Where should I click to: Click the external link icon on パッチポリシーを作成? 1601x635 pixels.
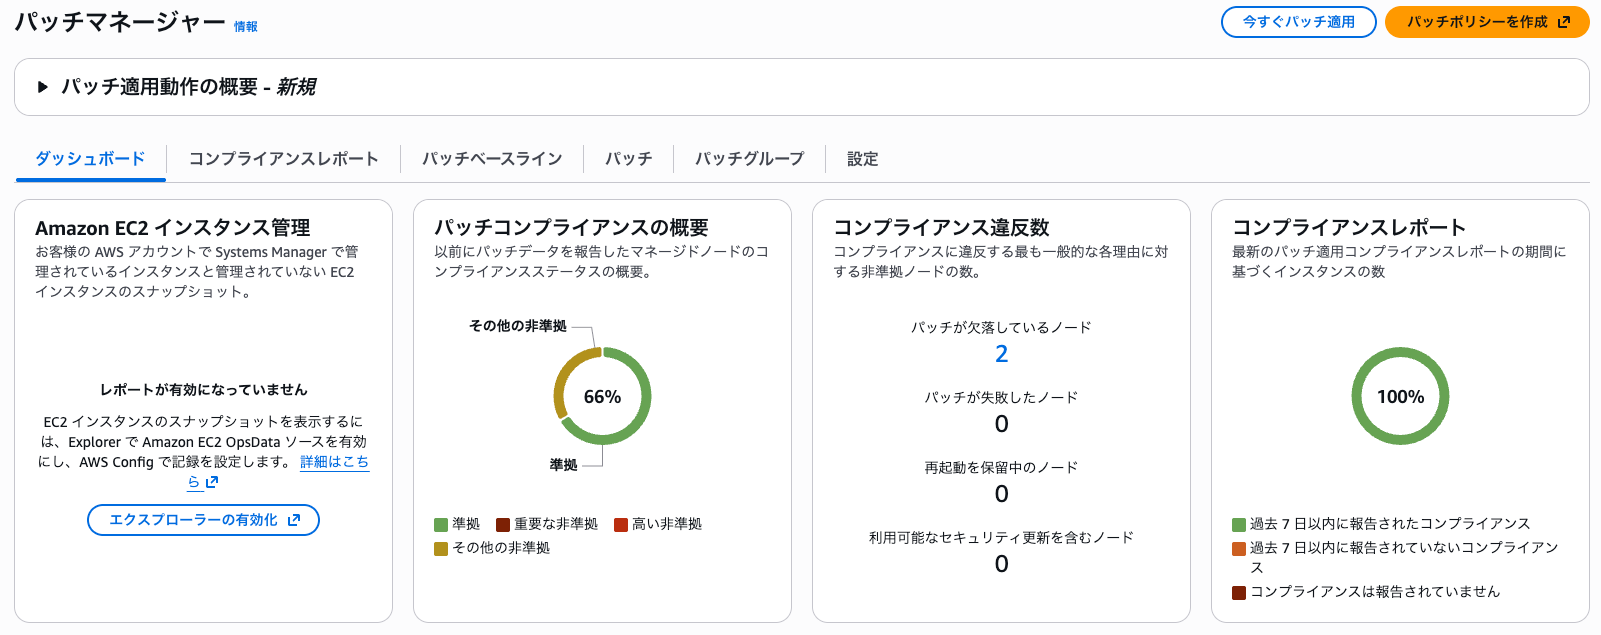point(1564,22)
